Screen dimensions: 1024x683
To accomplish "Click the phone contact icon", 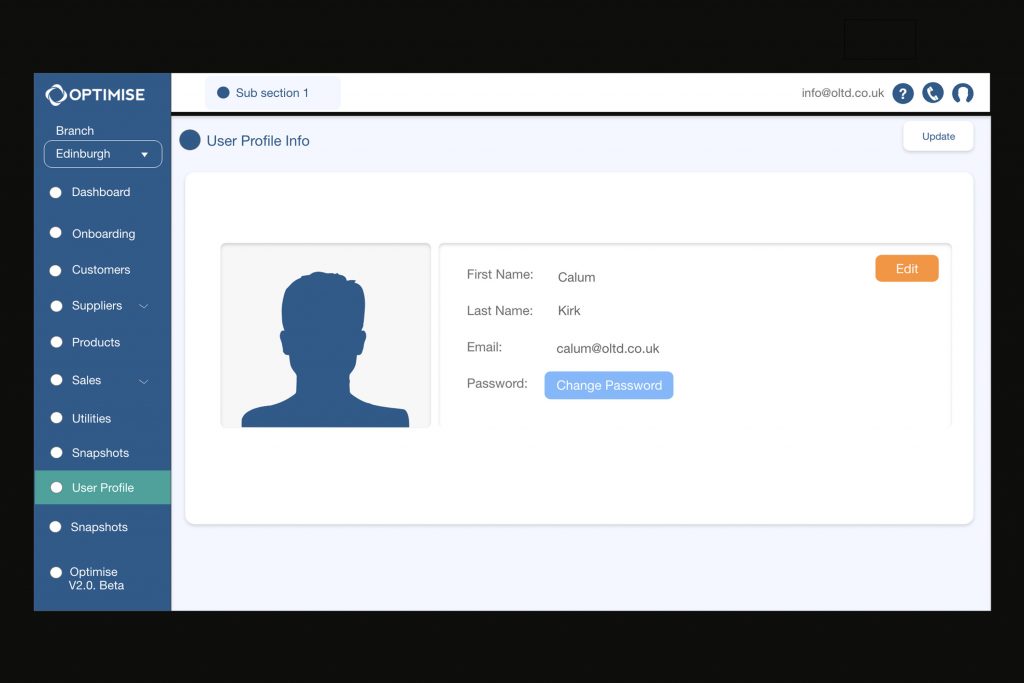I will coord(933,93).
